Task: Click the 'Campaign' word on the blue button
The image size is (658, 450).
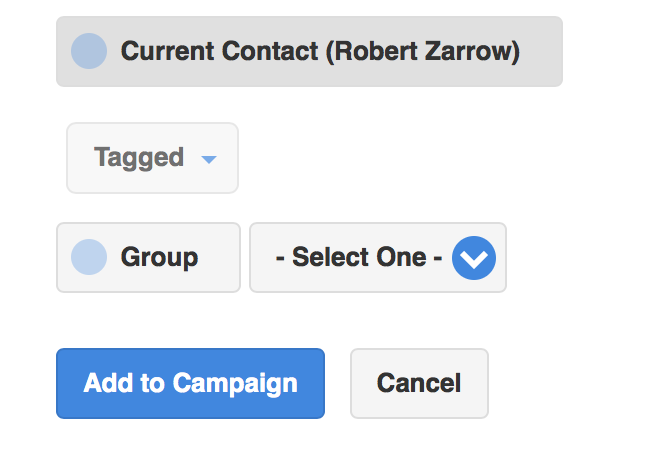Action: click(x=235, y=384)
